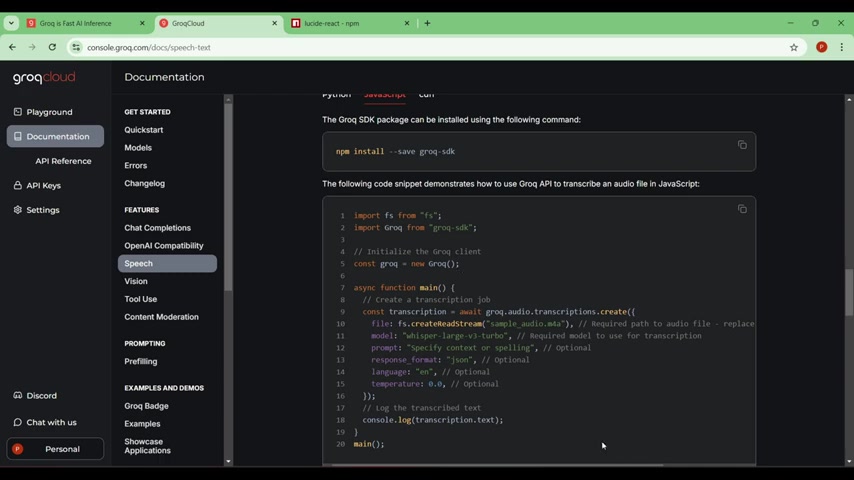Click code line 'console.log(transcription.text);'

click(x=432, y=420)
